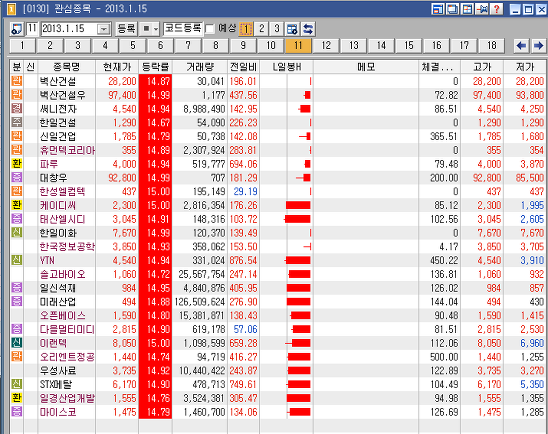The height and width of the screenshot is (434, 548).
Task: Click the purple icon for 마이스코
Action: 17,411
